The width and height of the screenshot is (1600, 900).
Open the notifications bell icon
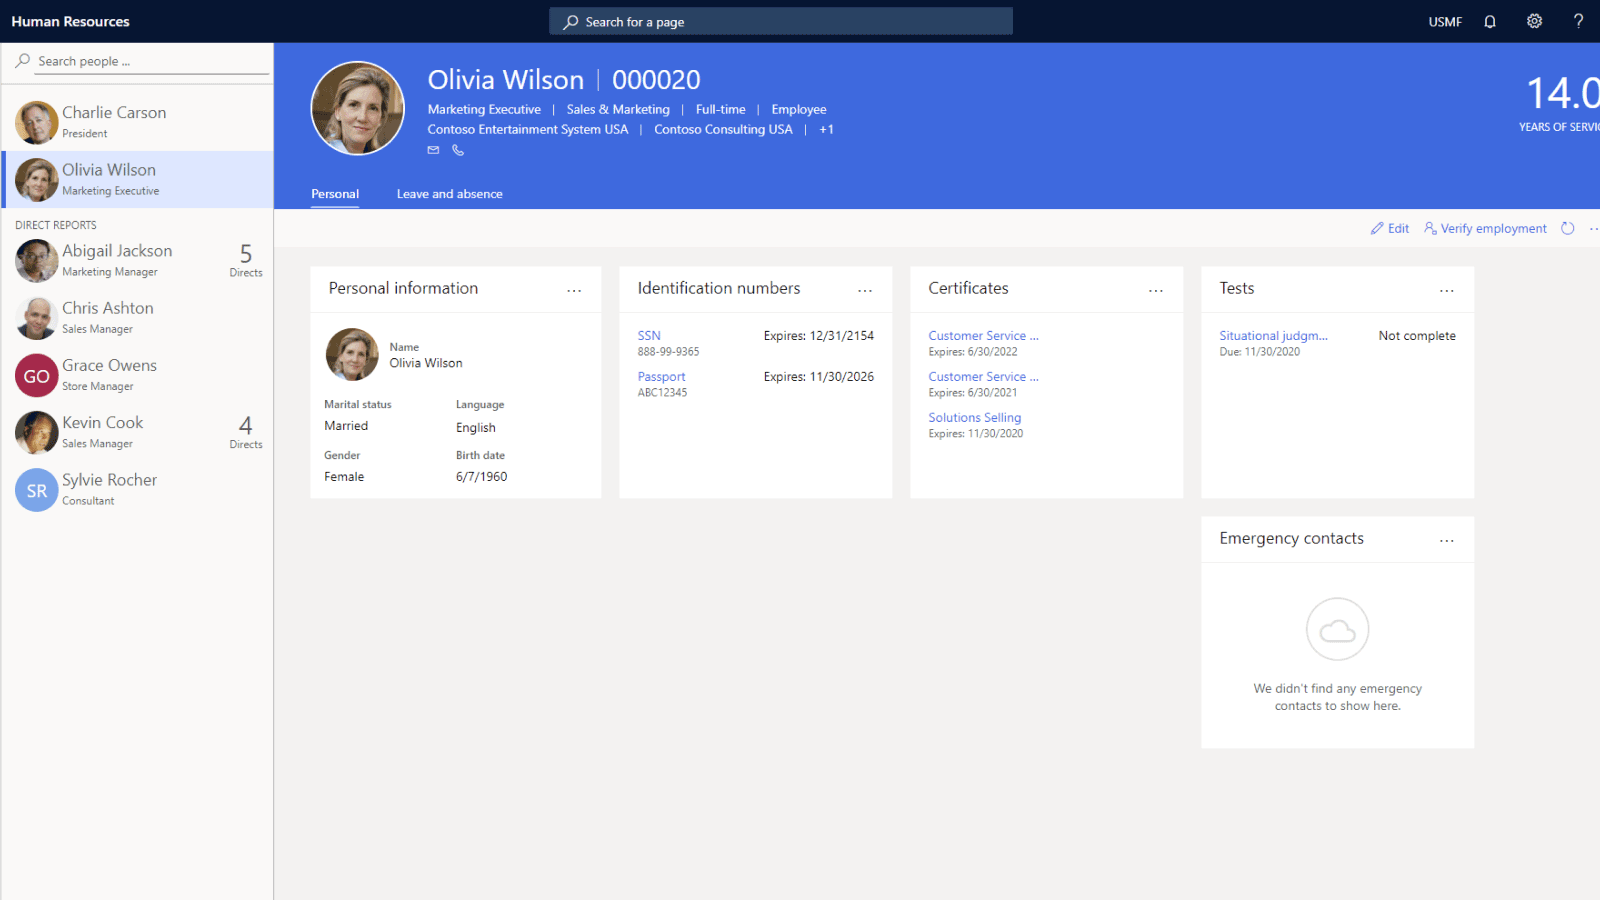point(1489,21)
